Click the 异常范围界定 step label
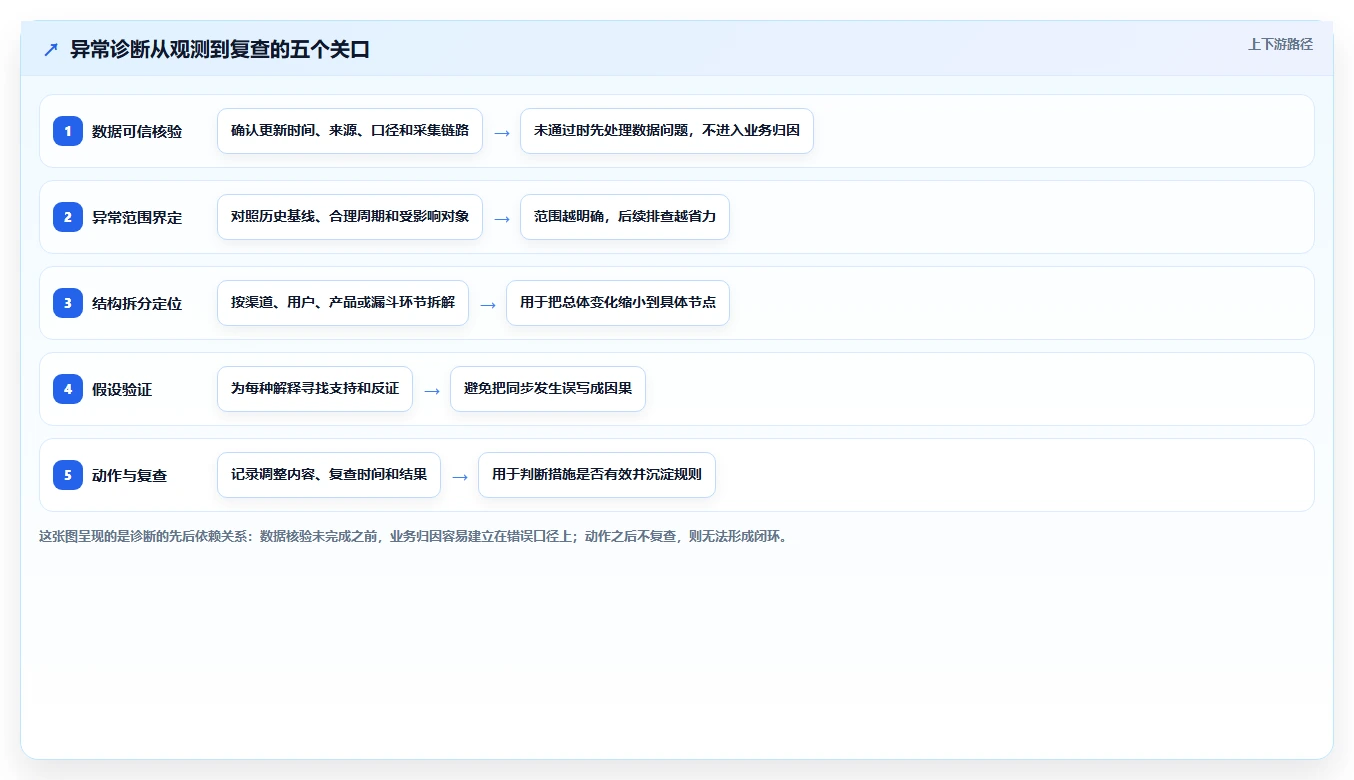This screenshot has height=780, width=1354. click(x=137, y=217)
